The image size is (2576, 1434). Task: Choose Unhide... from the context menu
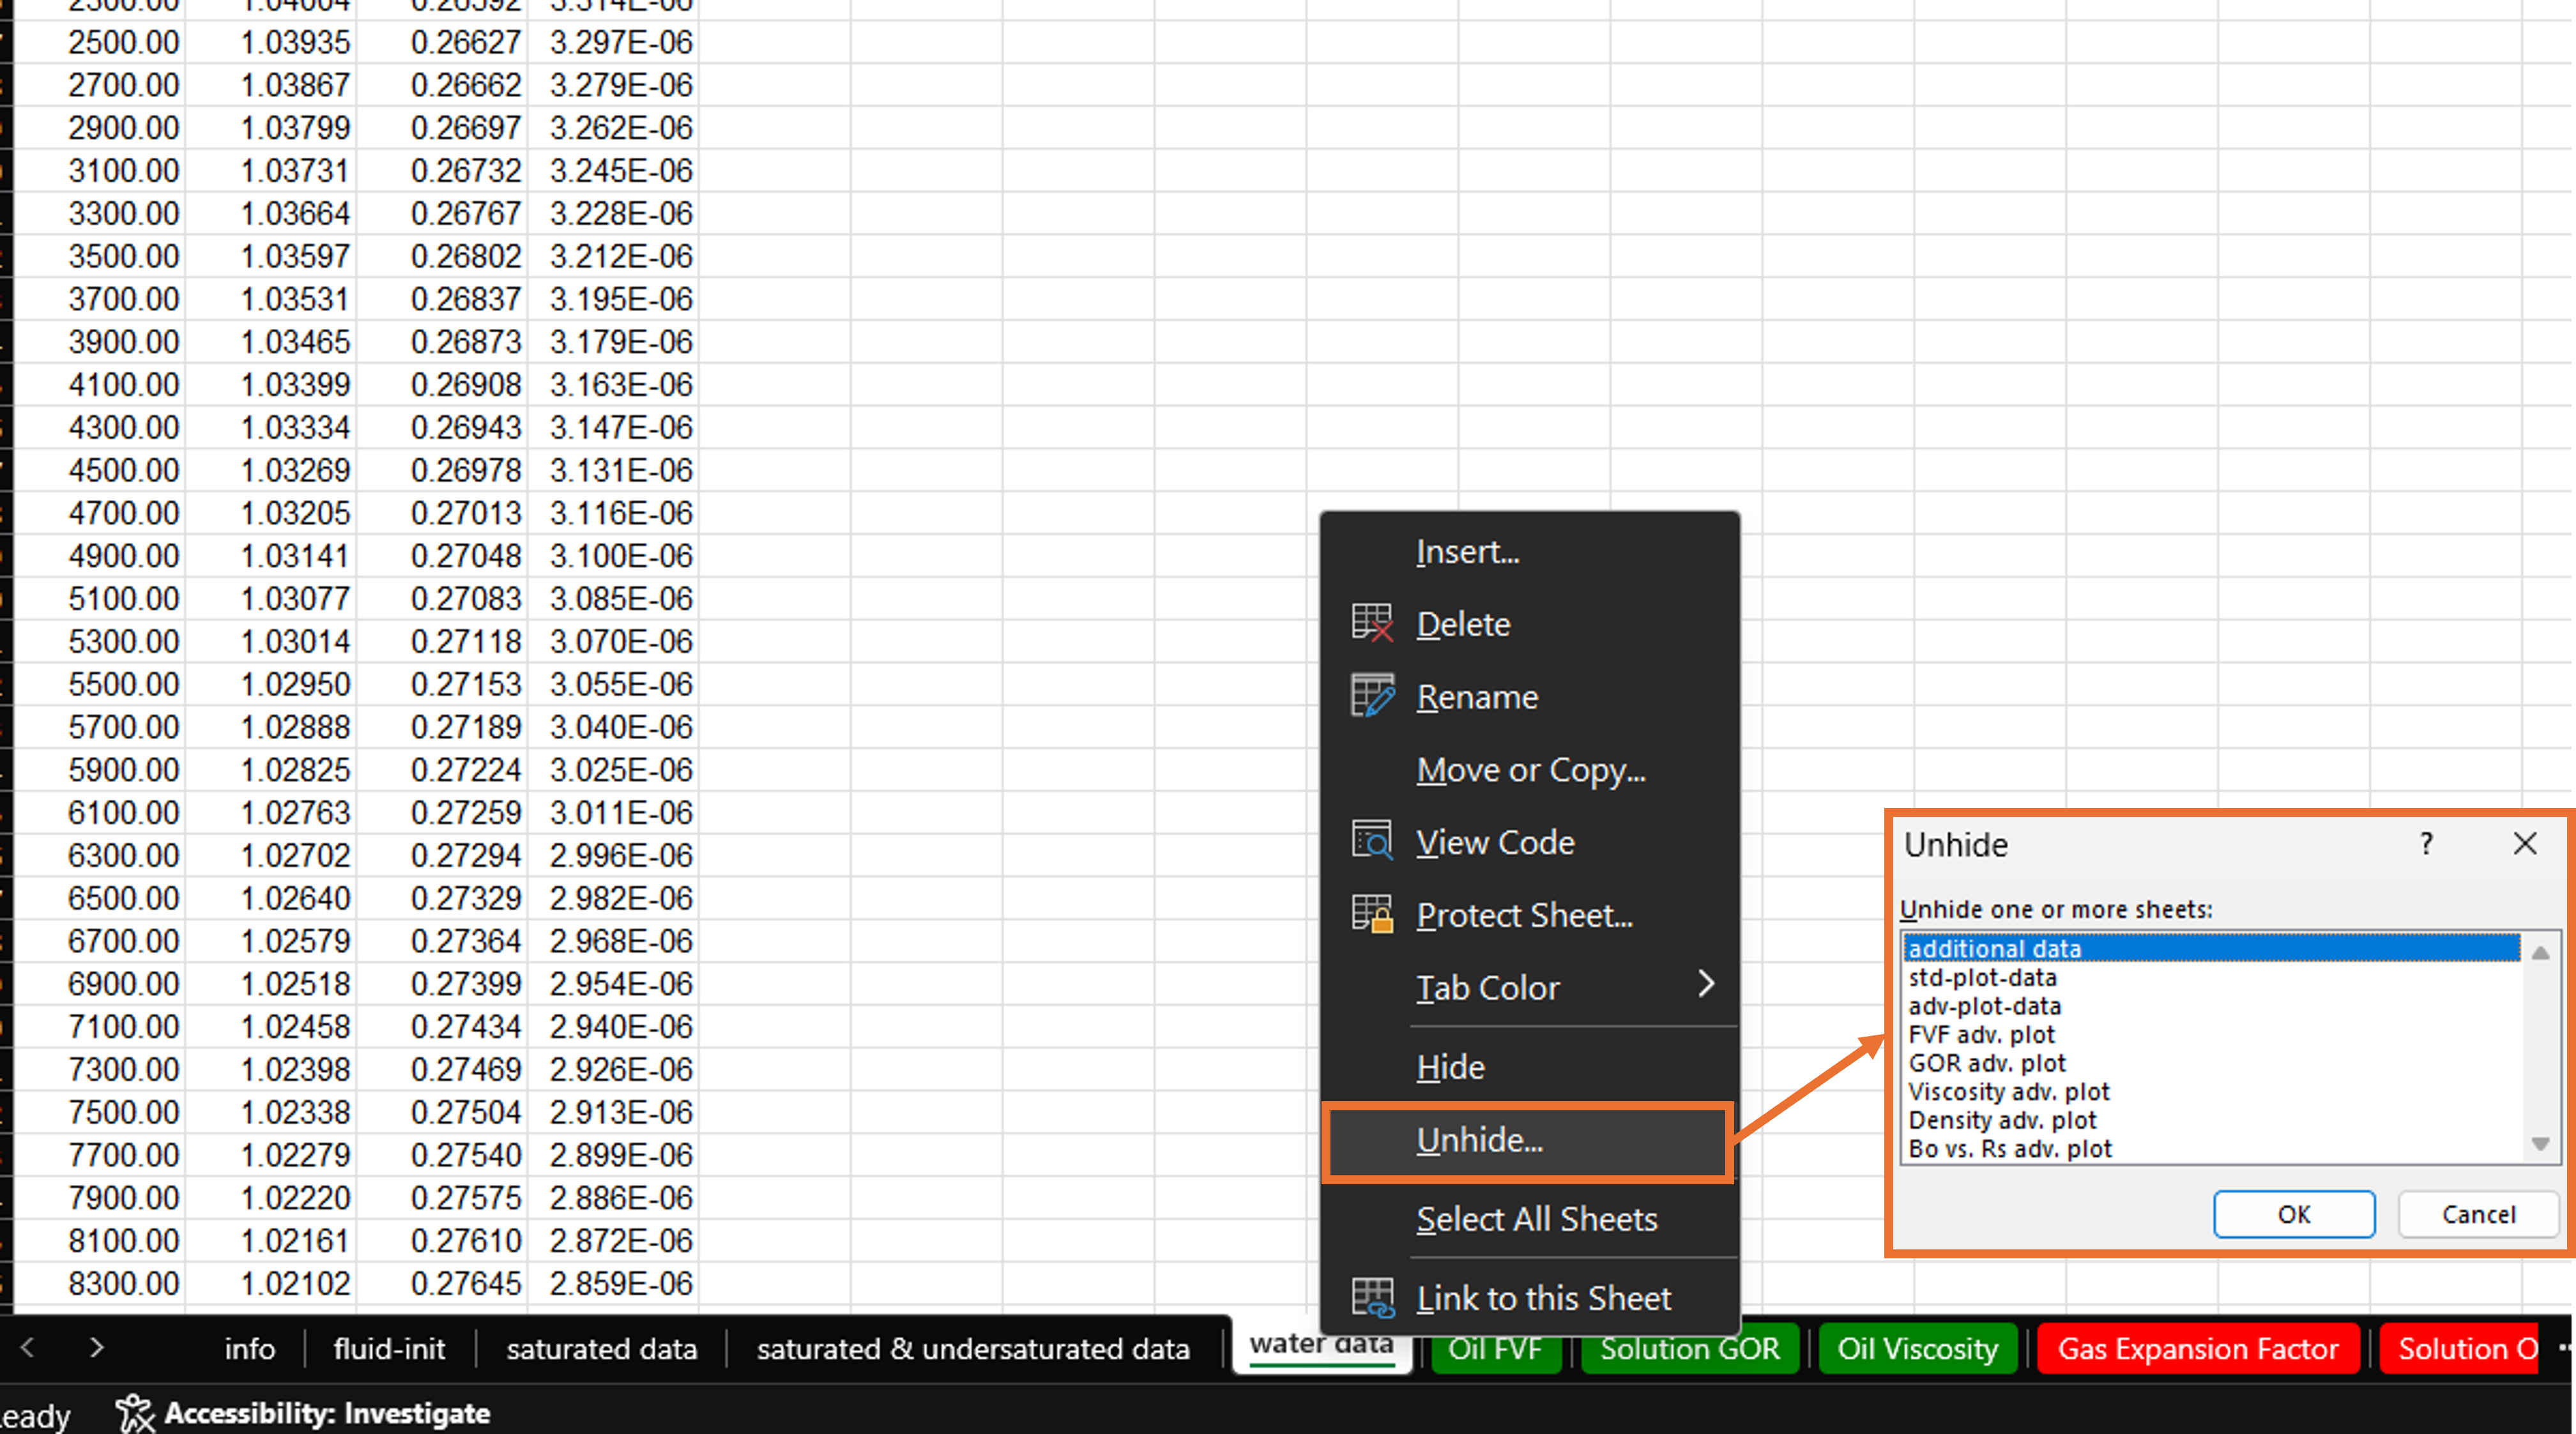[x=1479, y=1140]
